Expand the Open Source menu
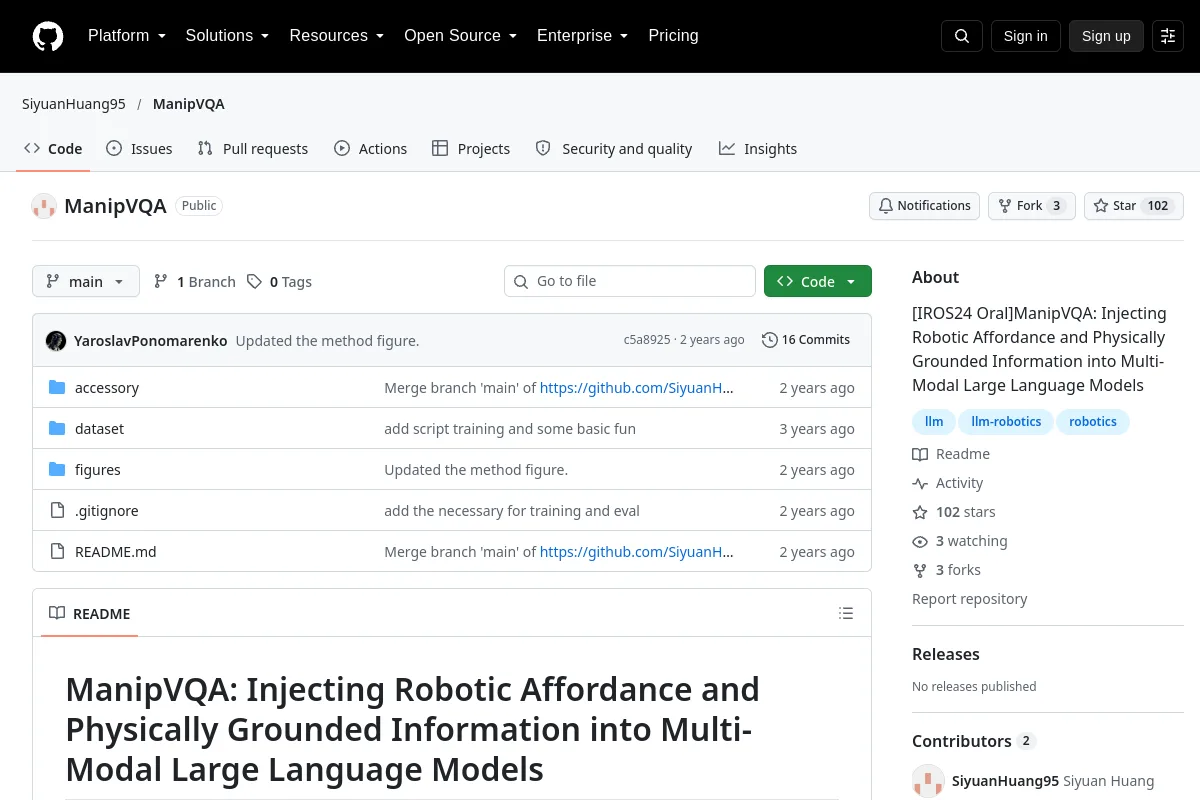 click(461, 36)
